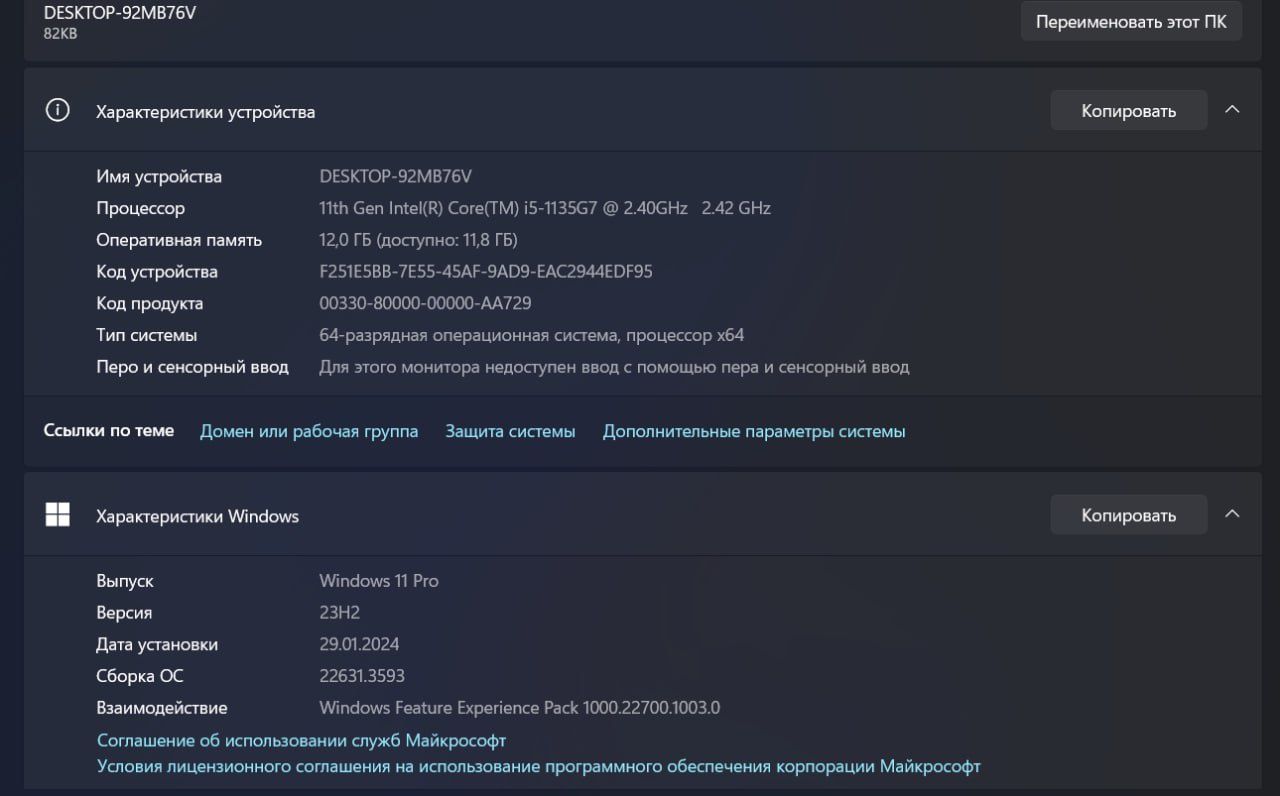Open Соглашение об использовании служб Майкрософт link
This screenshot has width=1280, height=796.
[301, 740]
